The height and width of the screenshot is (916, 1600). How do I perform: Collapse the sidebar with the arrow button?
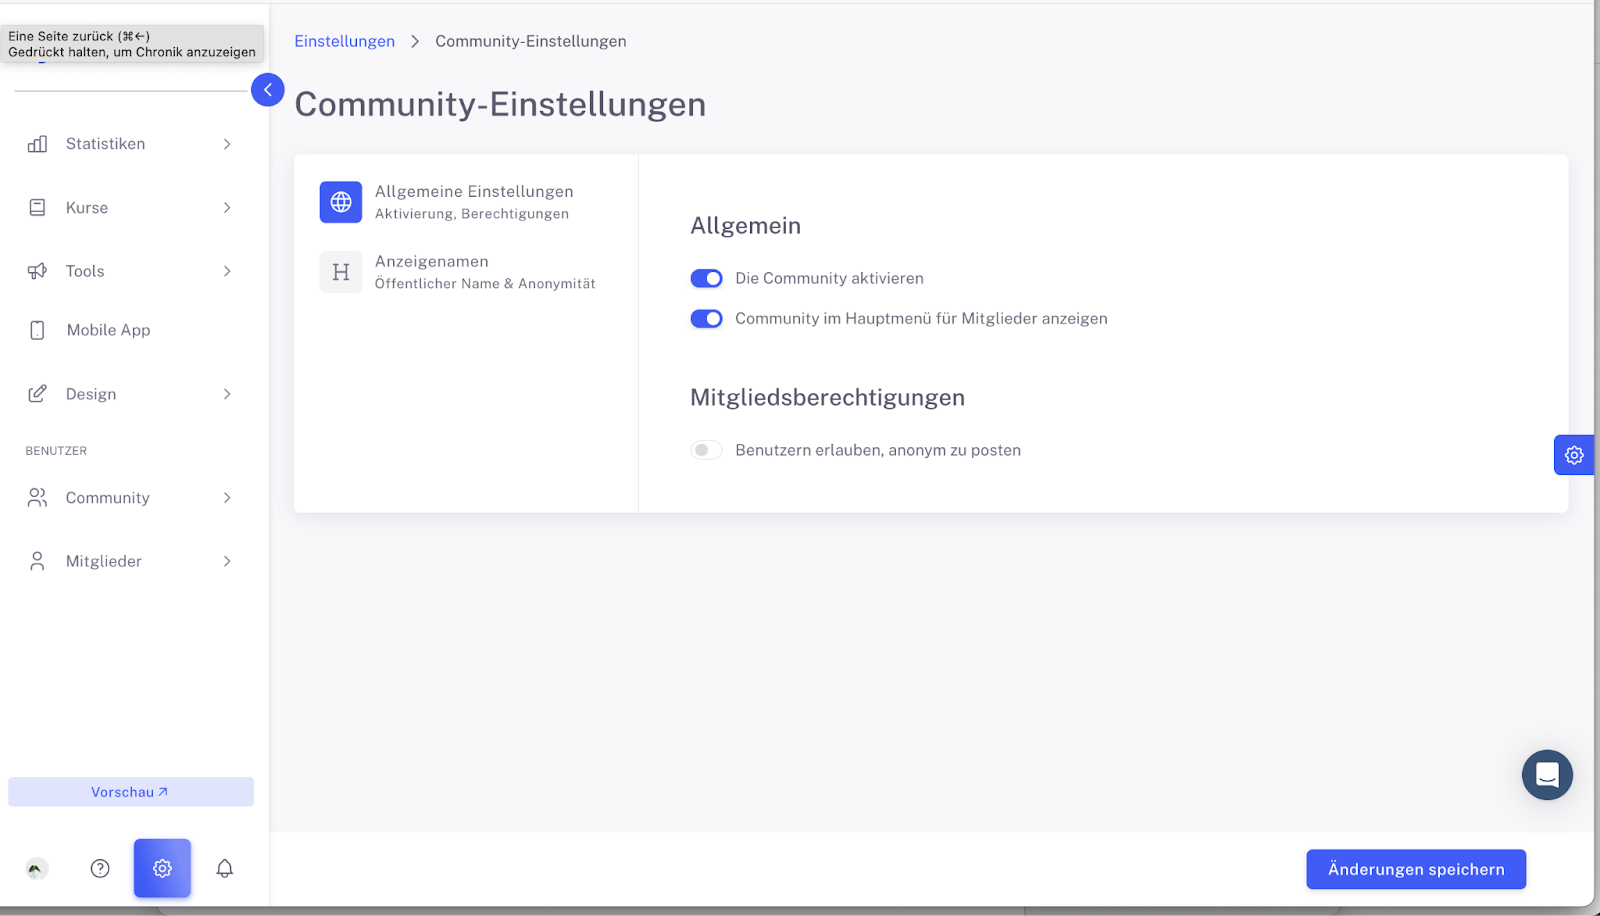click(x=267, y=90)
